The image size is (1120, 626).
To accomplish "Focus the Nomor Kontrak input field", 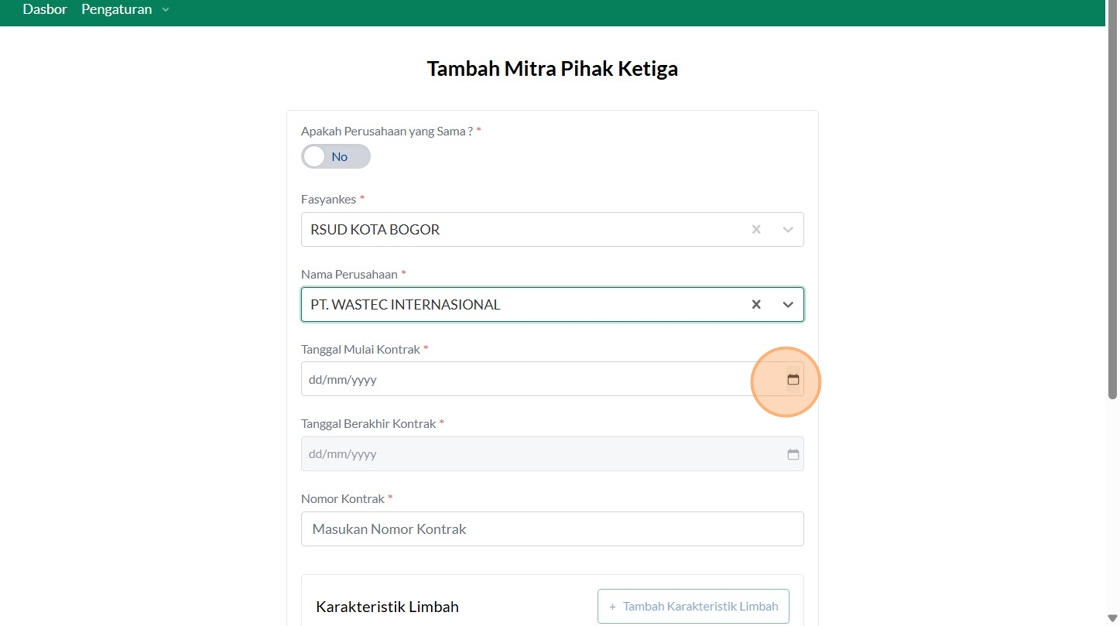I will [x=552, y=529].
